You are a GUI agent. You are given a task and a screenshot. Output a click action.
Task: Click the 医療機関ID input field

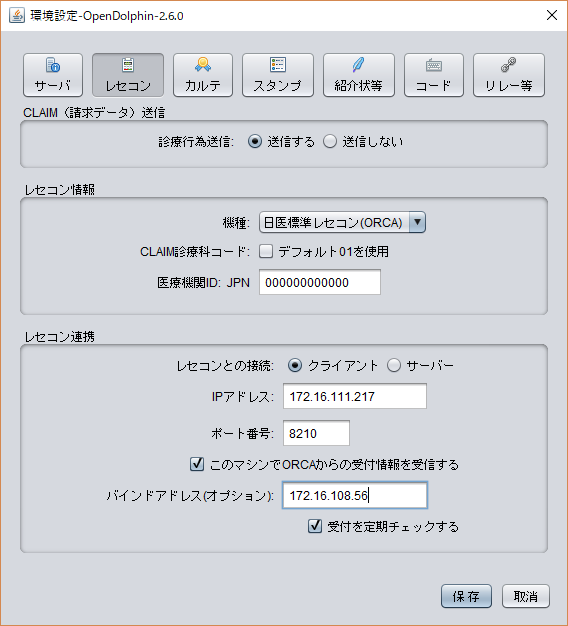pyautogui.click(x=320, y=282)
